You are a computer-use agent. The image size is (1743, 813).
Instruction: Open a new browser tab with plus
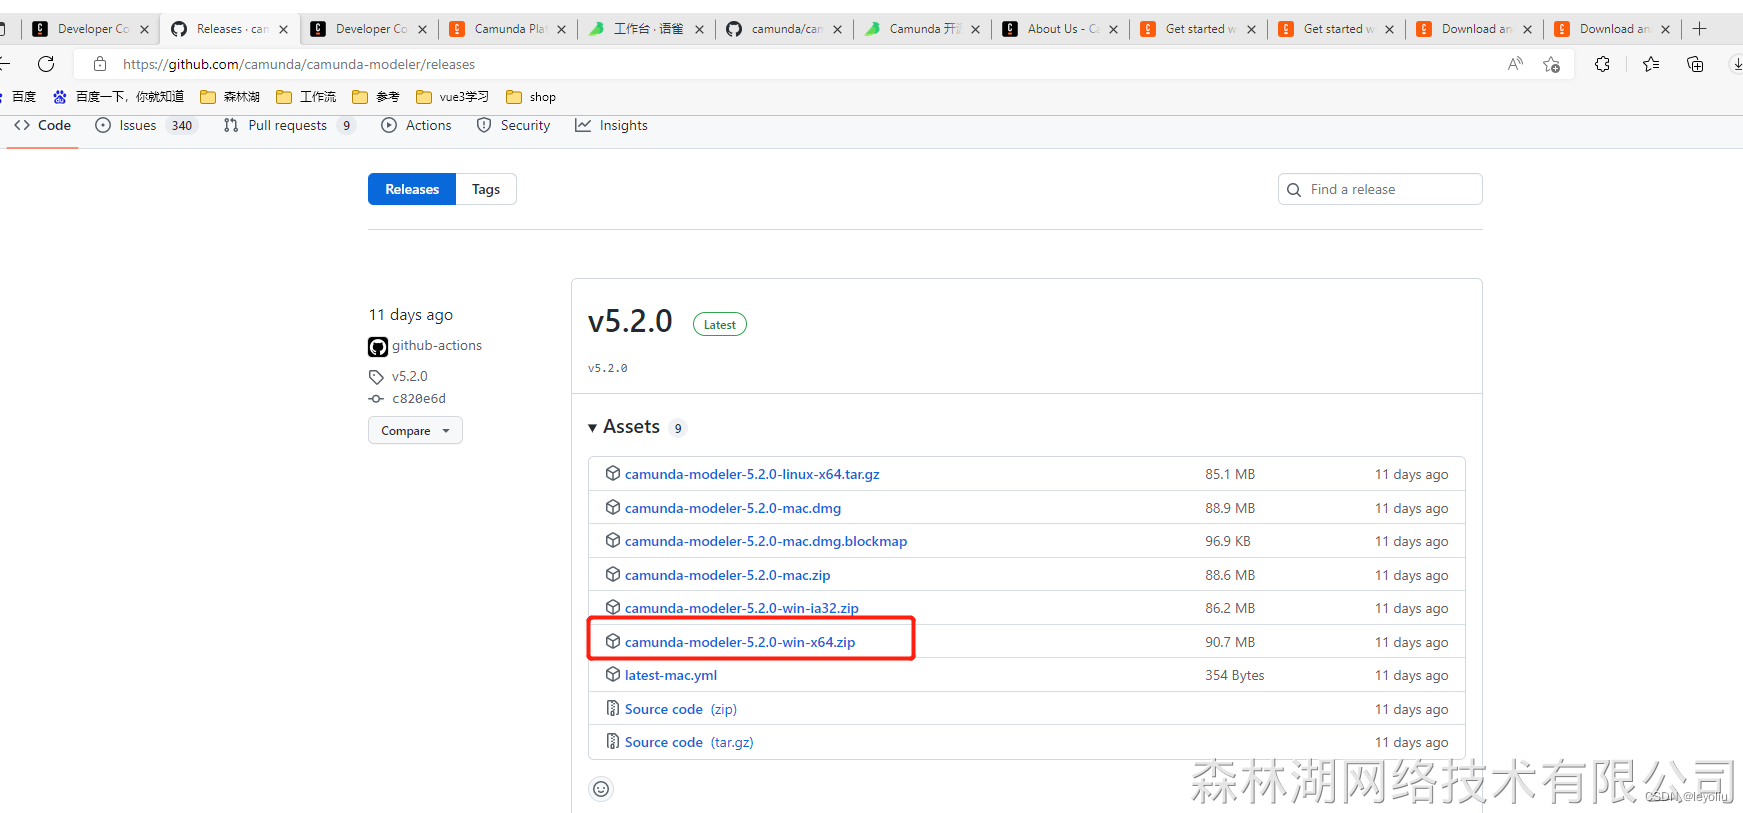click(x=1699, y=29)
